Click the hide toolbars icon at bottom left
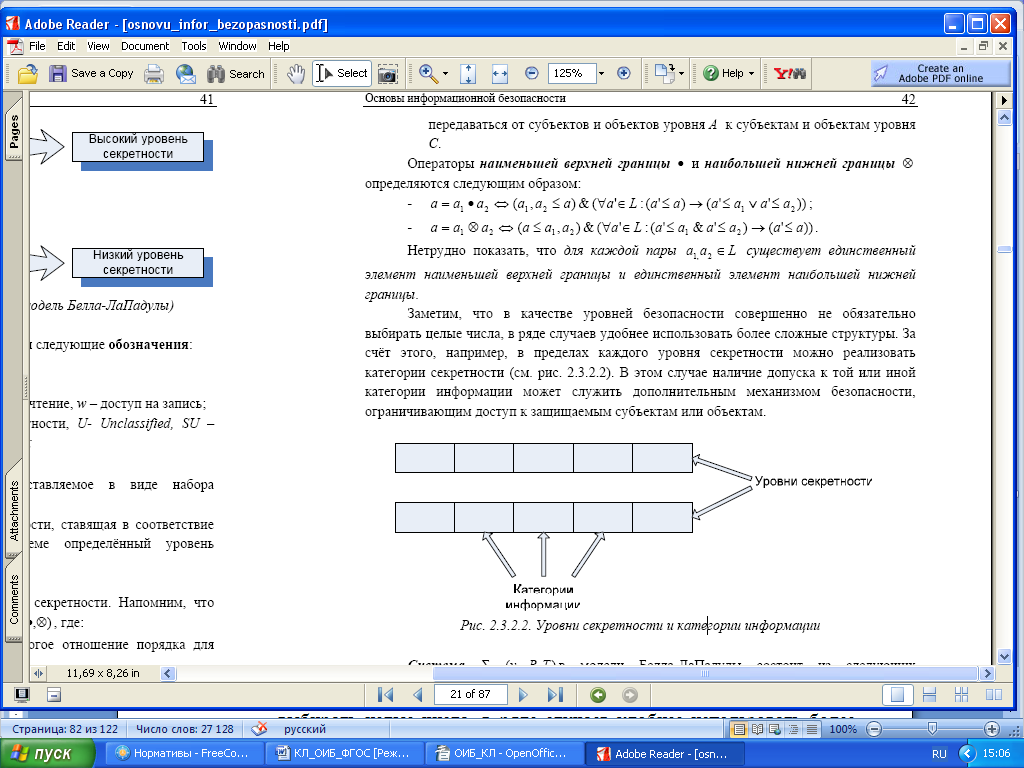The width and height of the screenshot is (1024, 768). (55, 695)
